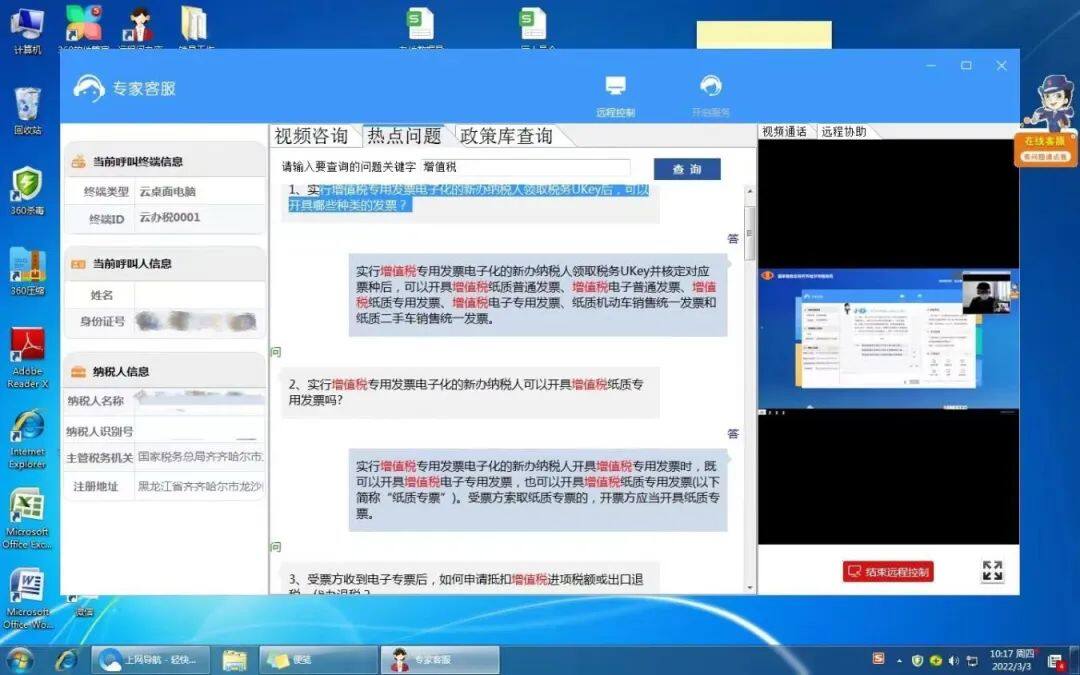Viewport: 1080px width, 675px height.
Task: Click the 结束远程控制 button
Action: tap(887, 572)
